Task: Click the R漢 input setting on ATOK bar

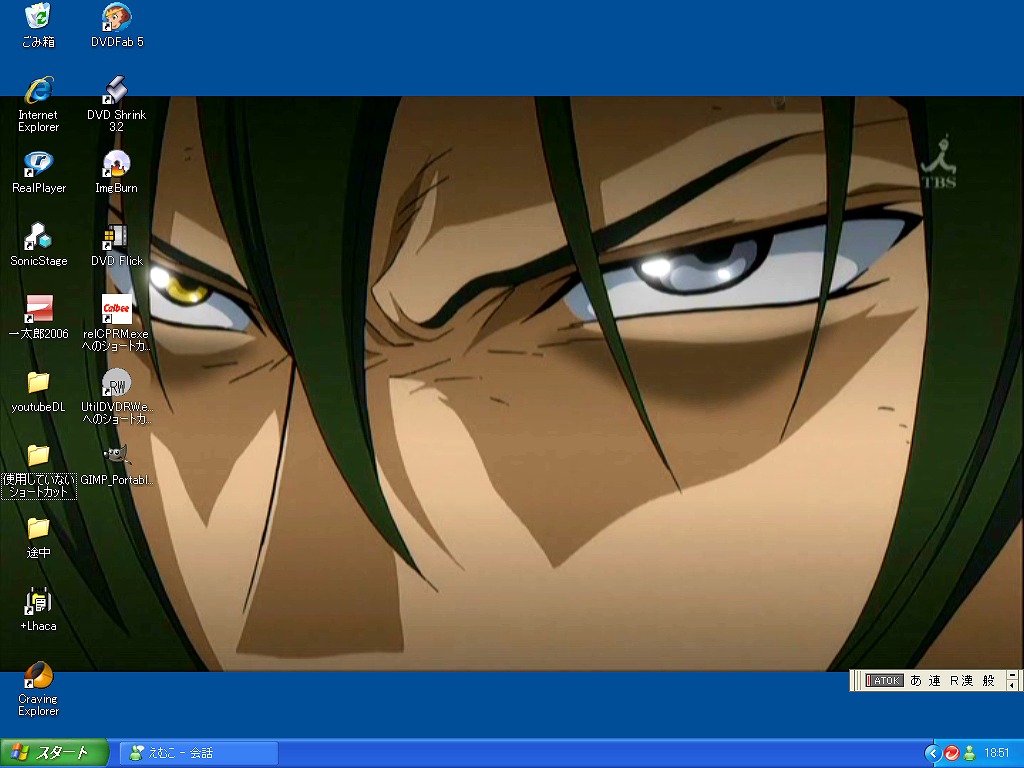Action: click(961, 680)
